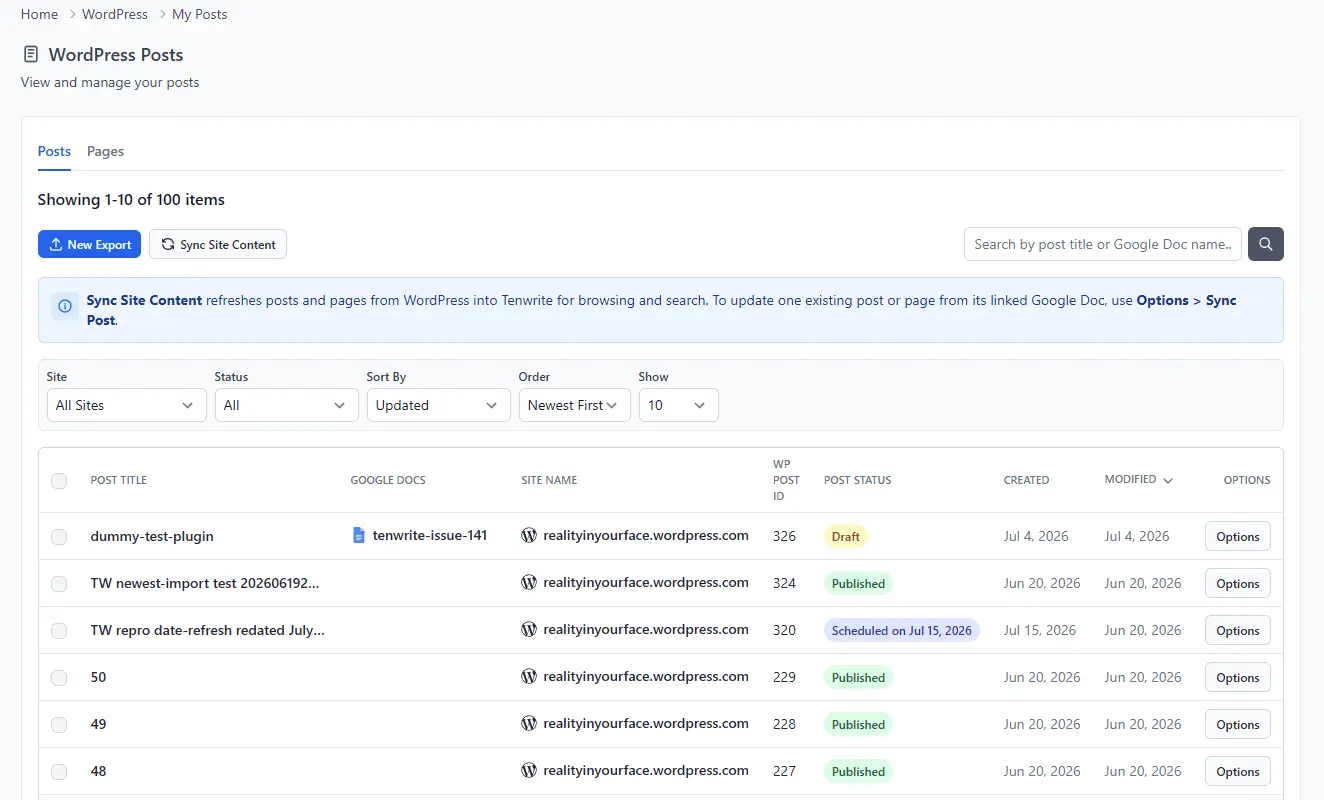Open the tenwrite-issue-141 Google Doc link
The width and height of the screenshot is (1324, 800).
(430, 535)
